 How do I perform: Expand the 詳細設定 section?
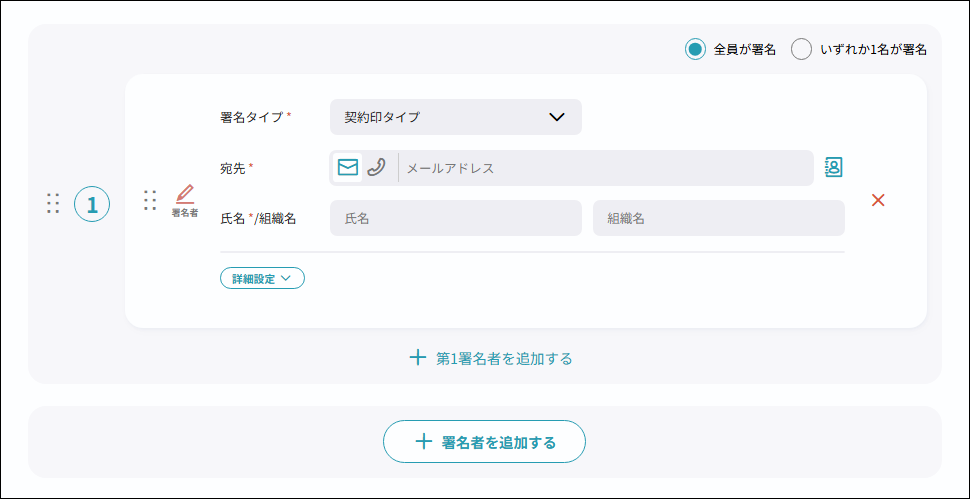[x=262, y=279]
